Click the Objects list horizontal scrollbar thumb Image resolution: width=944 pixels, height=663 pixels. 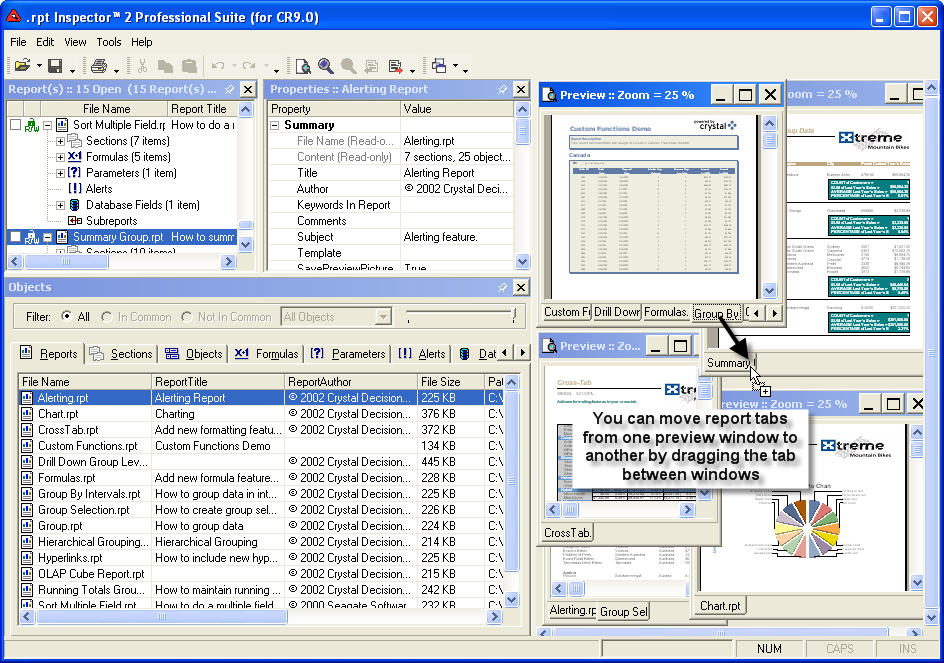pyautogui.click(x=161, y=617)
